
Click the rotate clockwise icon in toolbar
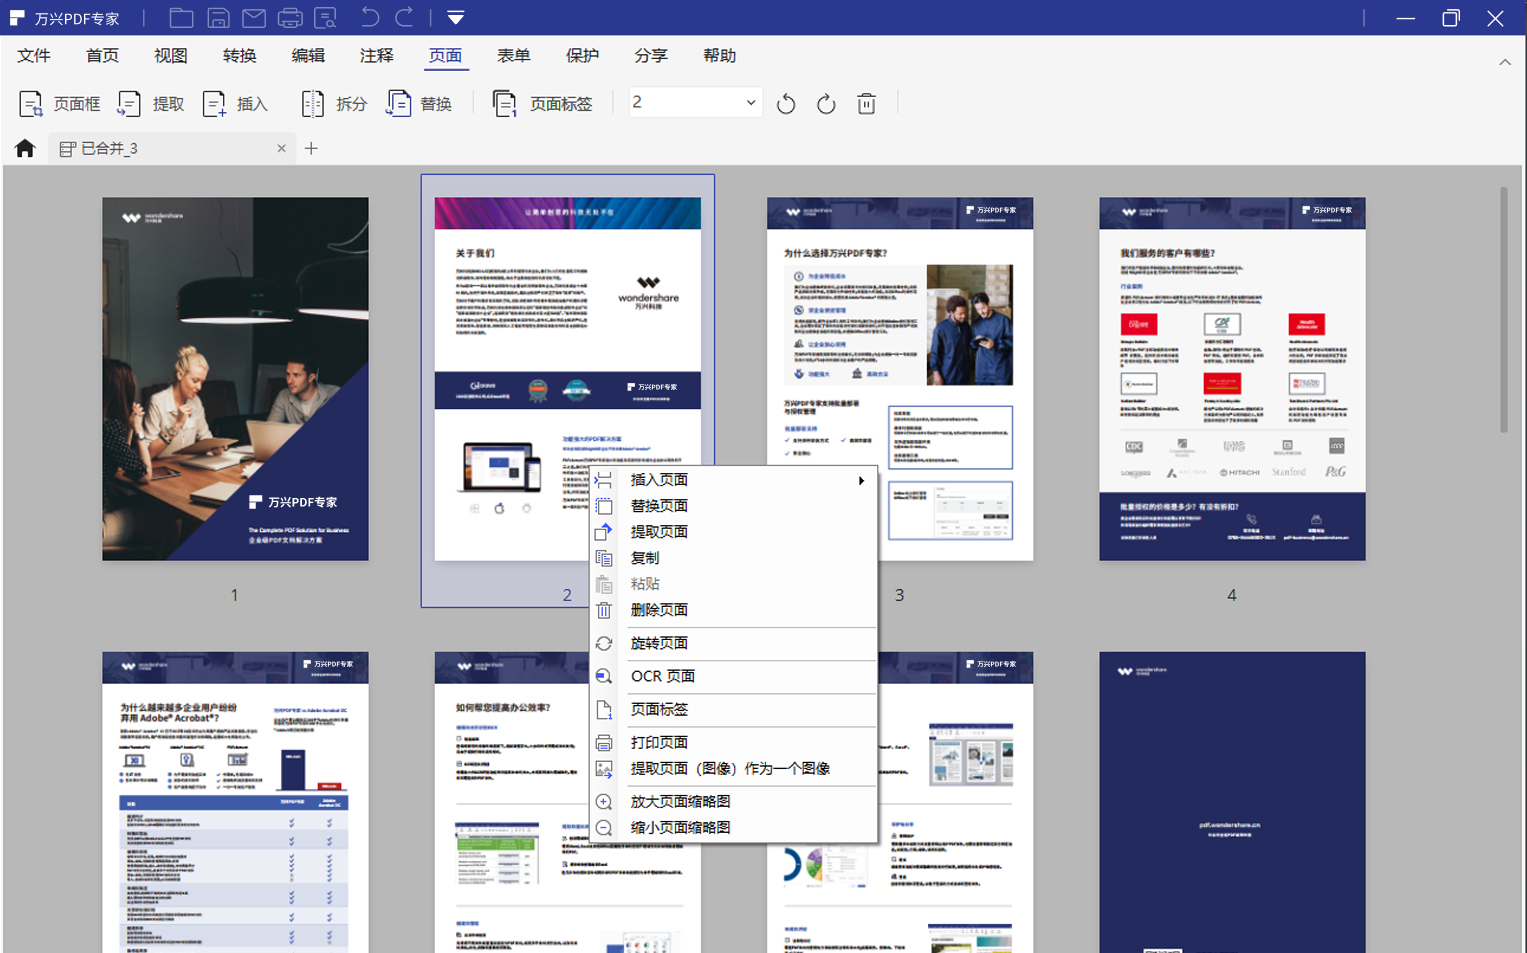tap(826, 104)
